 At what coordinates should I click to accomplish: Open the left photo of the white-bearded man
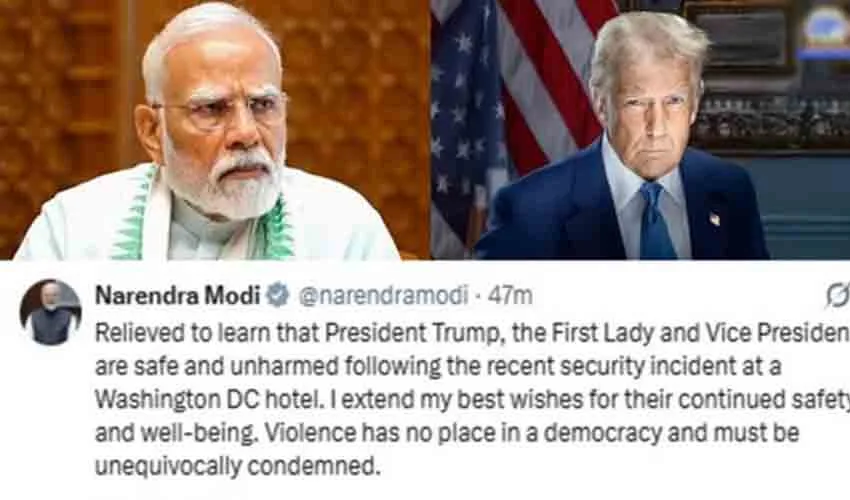(x=215, y=130)
